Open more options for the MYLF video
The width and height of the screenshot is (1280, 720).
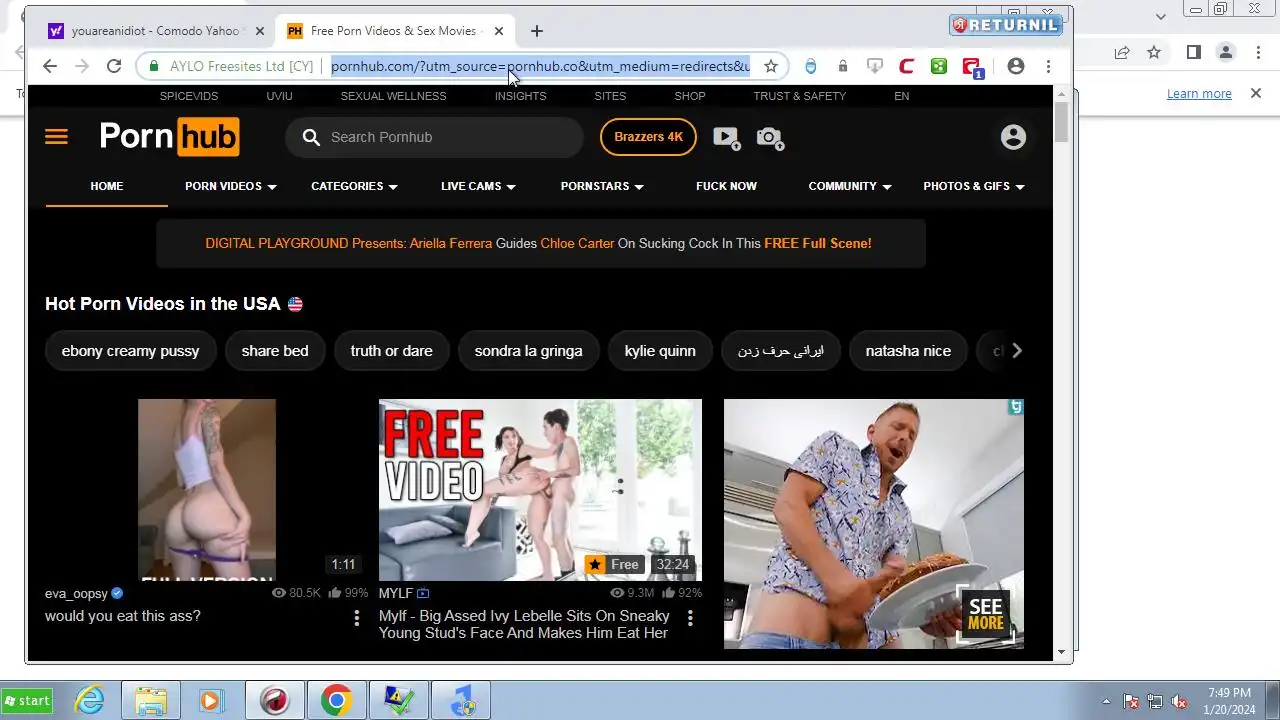point(690,618)
